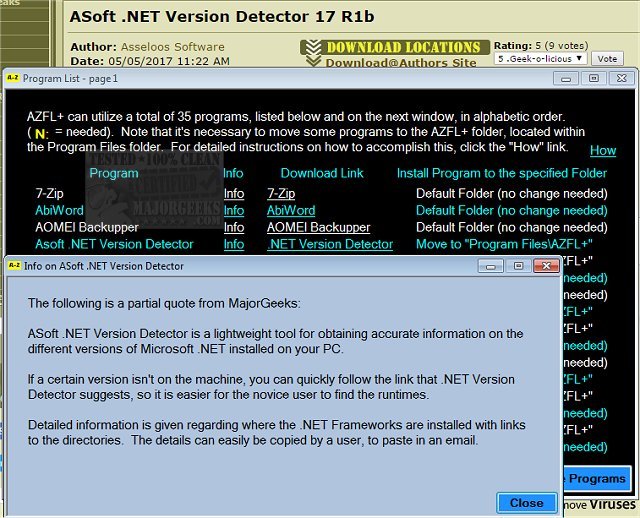The image size is (640, 518).
Task: Follow the .NET Version Detector download link
Action: point(330,244)
